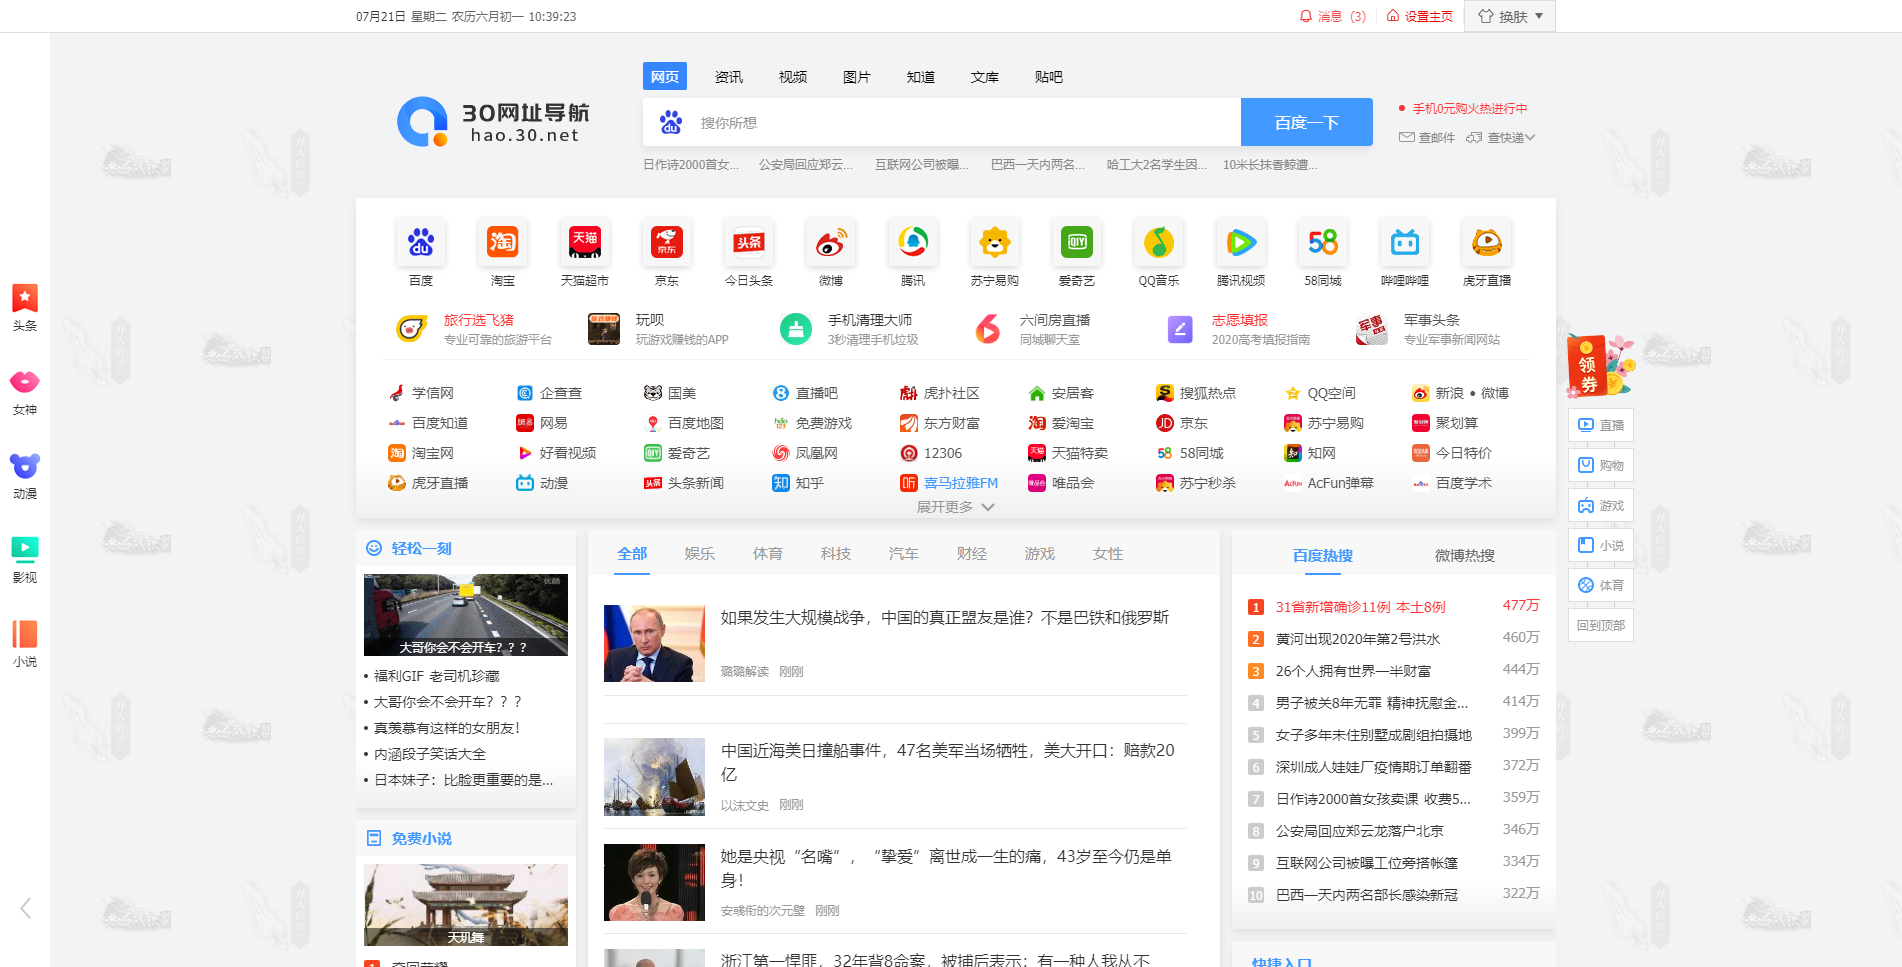
Task: Open the Bilibili icon
Action: pyautogui.click(x=1405, y=243)
